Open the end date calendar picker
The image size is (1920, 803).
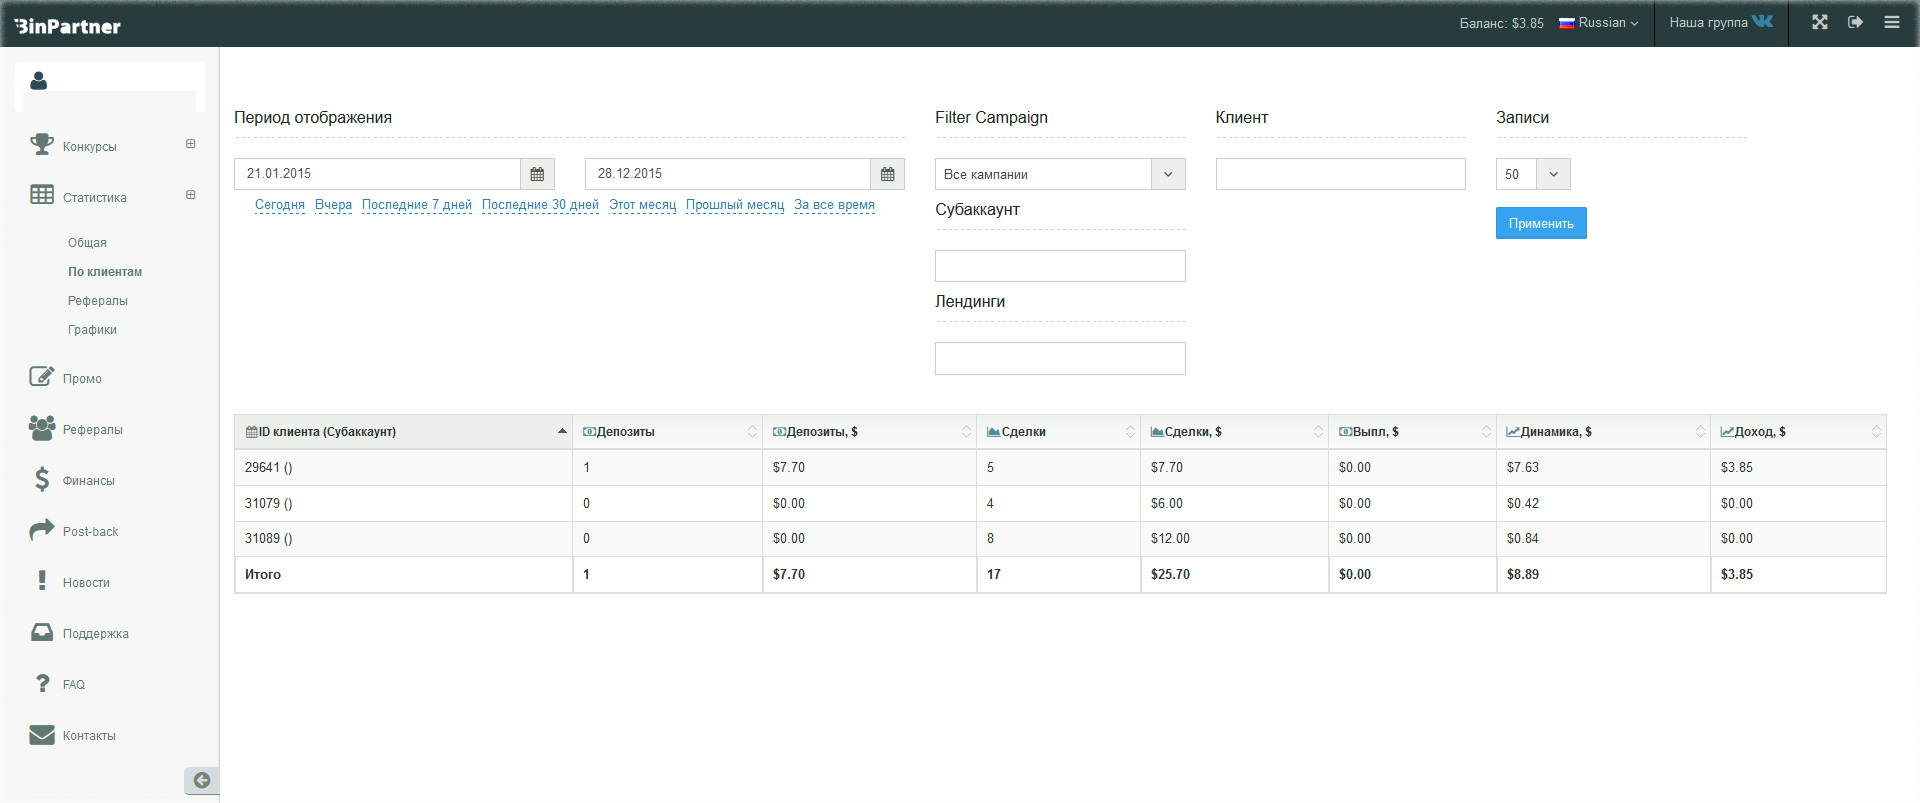tap(887, 174)
